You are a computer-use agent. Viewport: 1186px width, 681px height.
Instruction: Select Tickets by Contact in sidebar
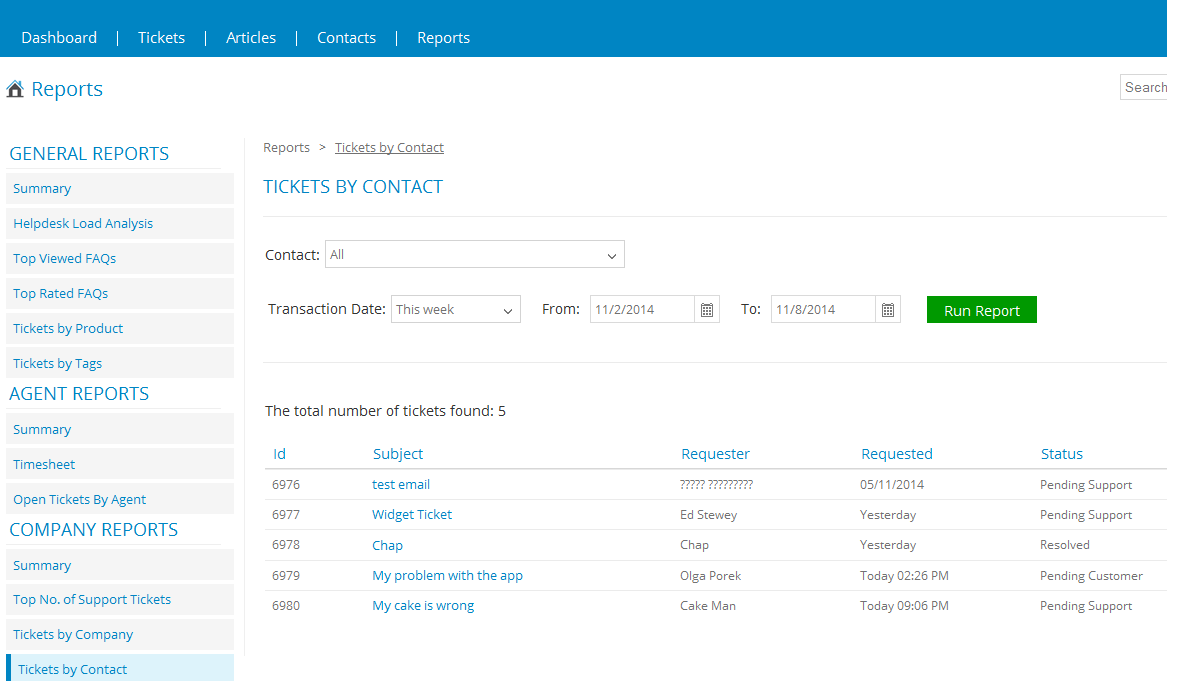tap(120, 668)
